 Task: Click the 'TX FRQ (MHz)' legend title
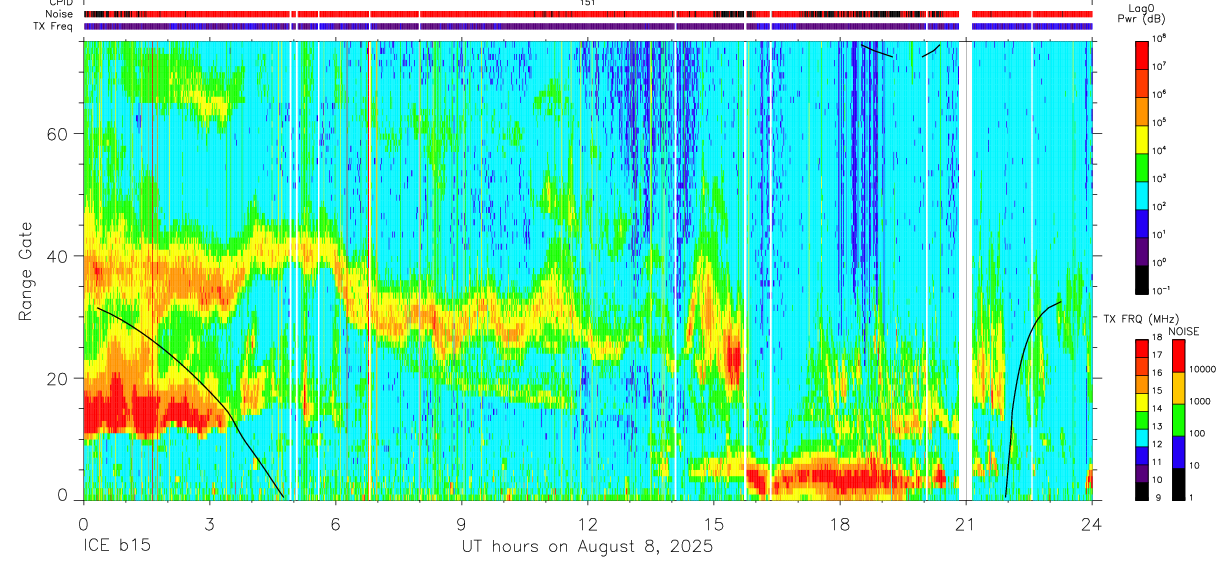point(1141,319)
